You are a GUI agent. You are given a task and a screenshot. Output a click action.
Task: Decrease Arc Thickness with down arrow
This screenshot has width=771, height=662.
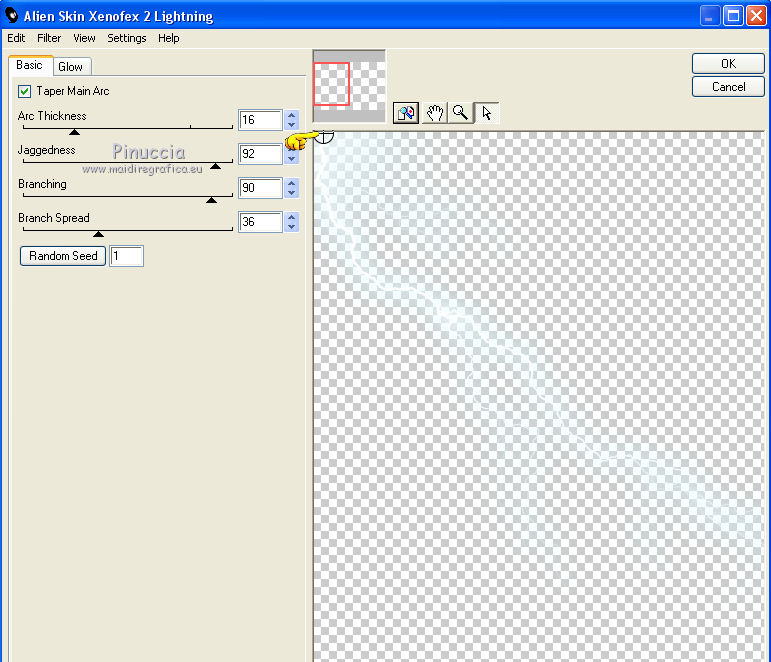292,125
